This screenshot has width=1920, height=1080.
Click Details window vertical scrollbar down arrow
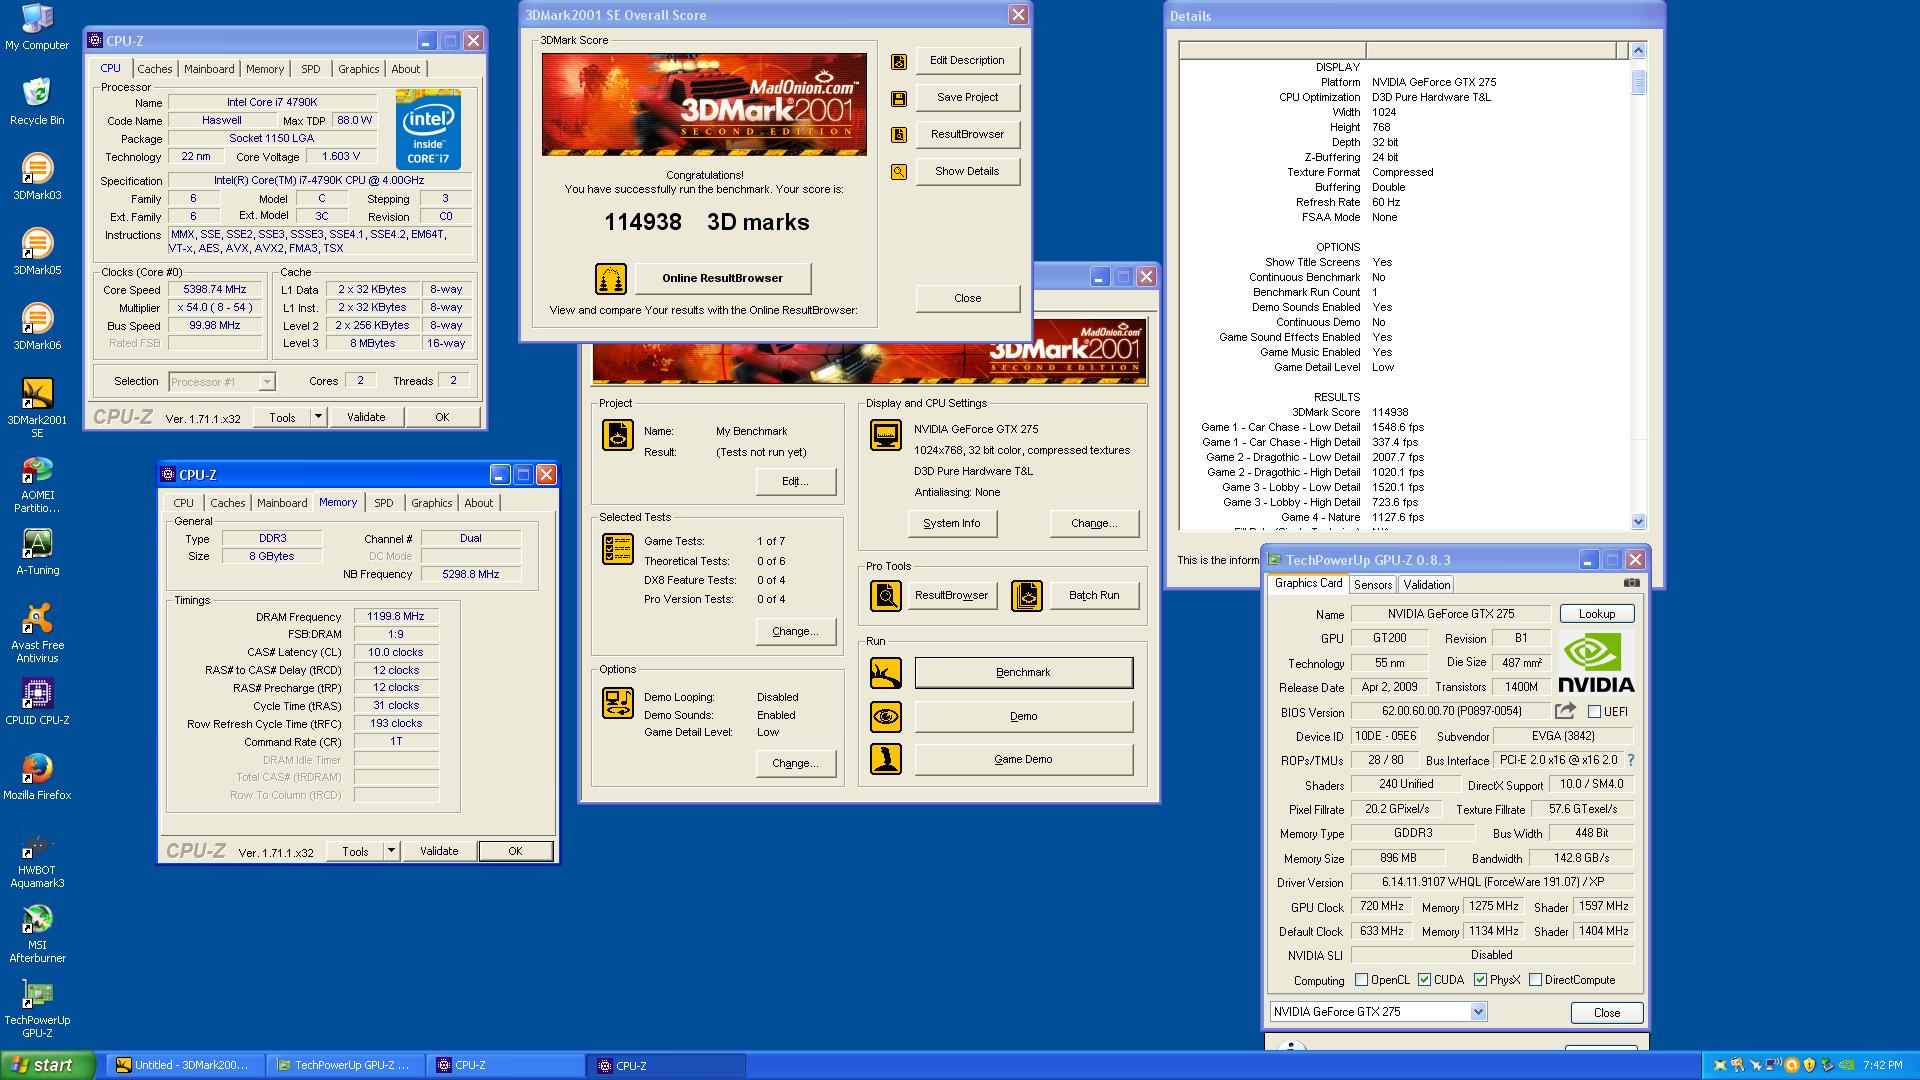pos(1638,521)
